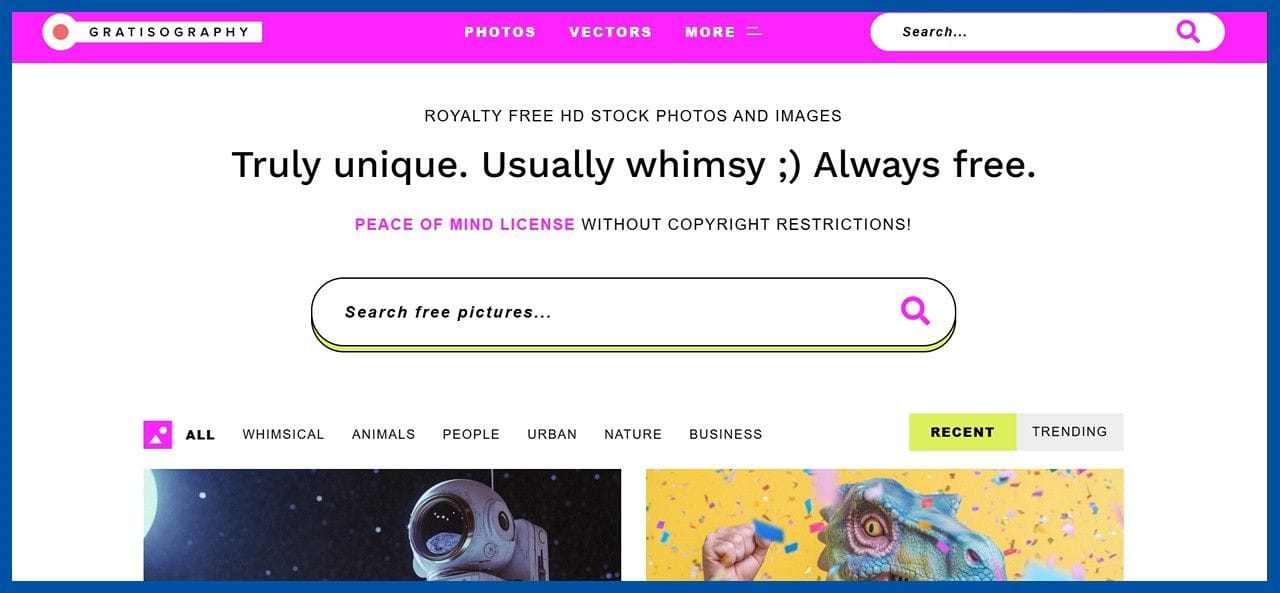Filter photos by ANIMALS category
The height and width of the screenshot is (593, 1280).
click(x=383, y=435)
